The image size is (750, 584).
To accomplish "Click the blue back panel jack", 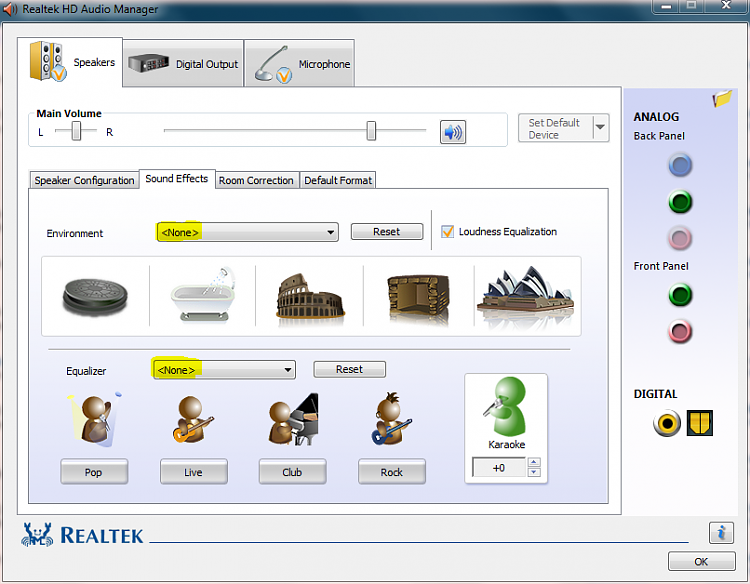I will (x=680, y=165).
